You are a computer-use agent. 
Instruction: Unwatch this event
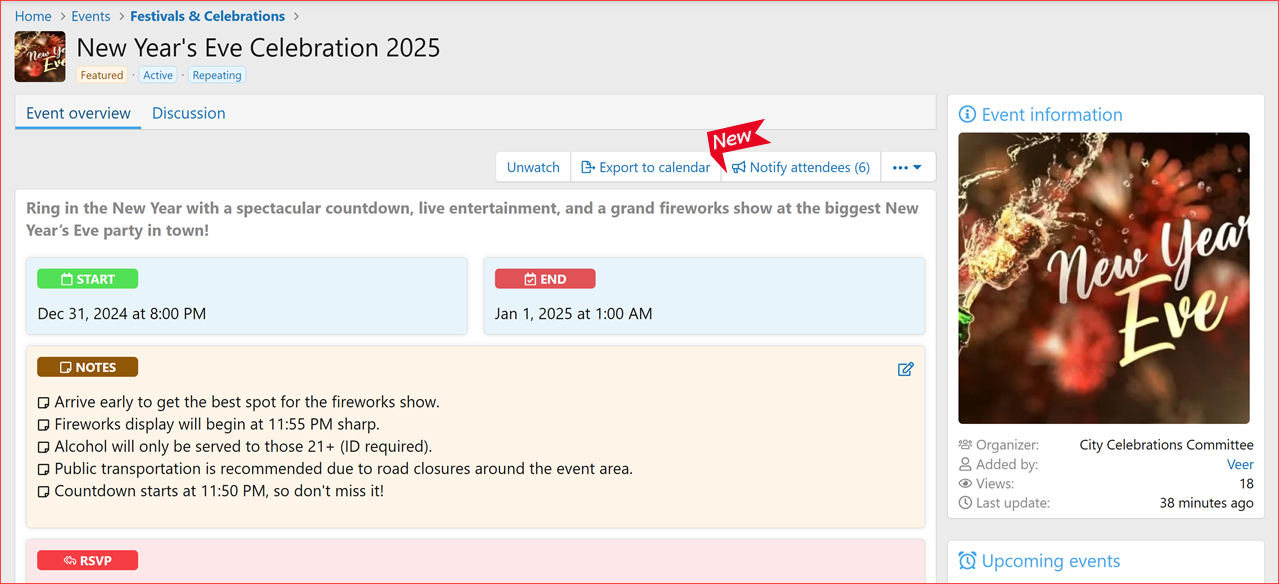coord(533,167)
